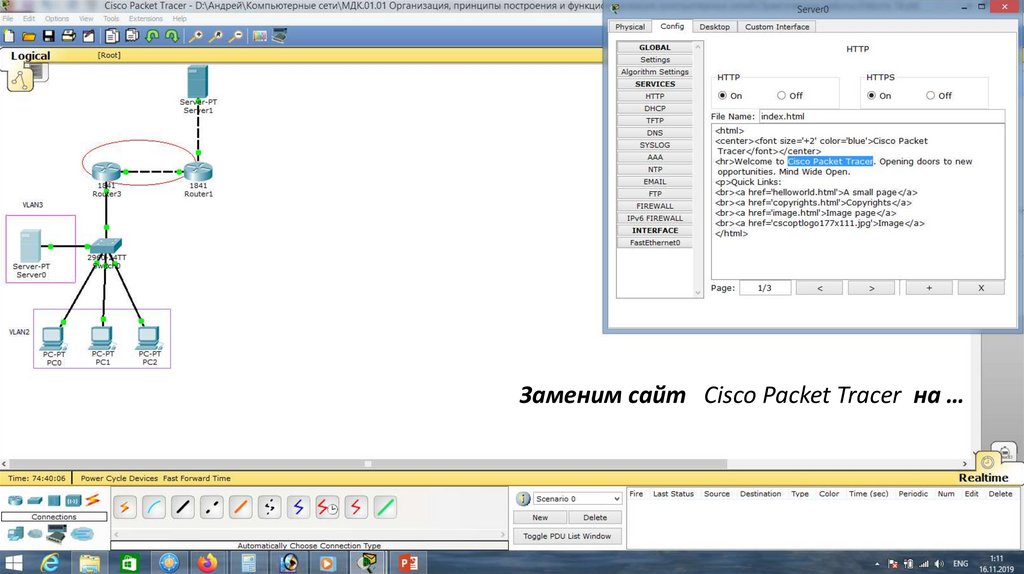Set HTTP service to Off
The width and height of the screenshot is (1024, 574).
tap(781, 95)
